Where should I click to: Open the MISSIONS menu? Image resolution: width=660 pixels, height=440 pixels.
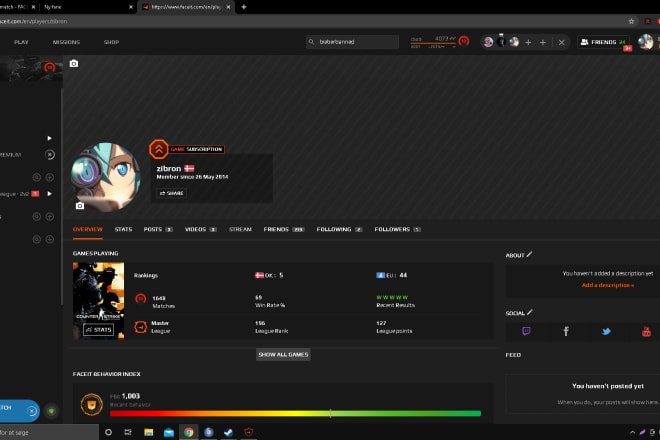(x=66, y=42)
